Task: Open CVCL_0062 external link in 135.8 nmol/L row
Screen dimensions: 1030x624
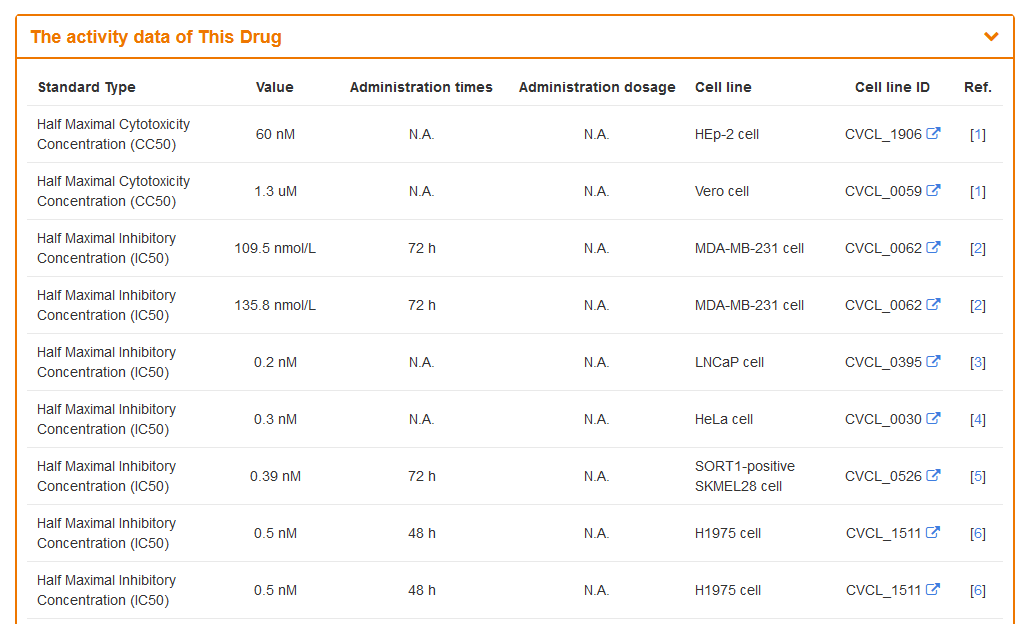Action: (933, 304)
